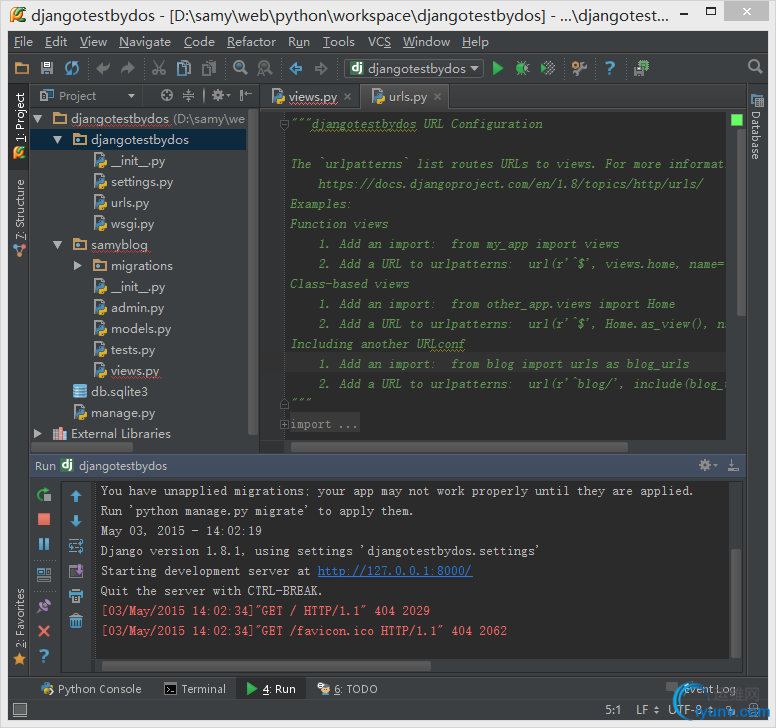Click the Redo arrow icon
This screenshot has width=776, height=728.
click(x=128, y=68)
